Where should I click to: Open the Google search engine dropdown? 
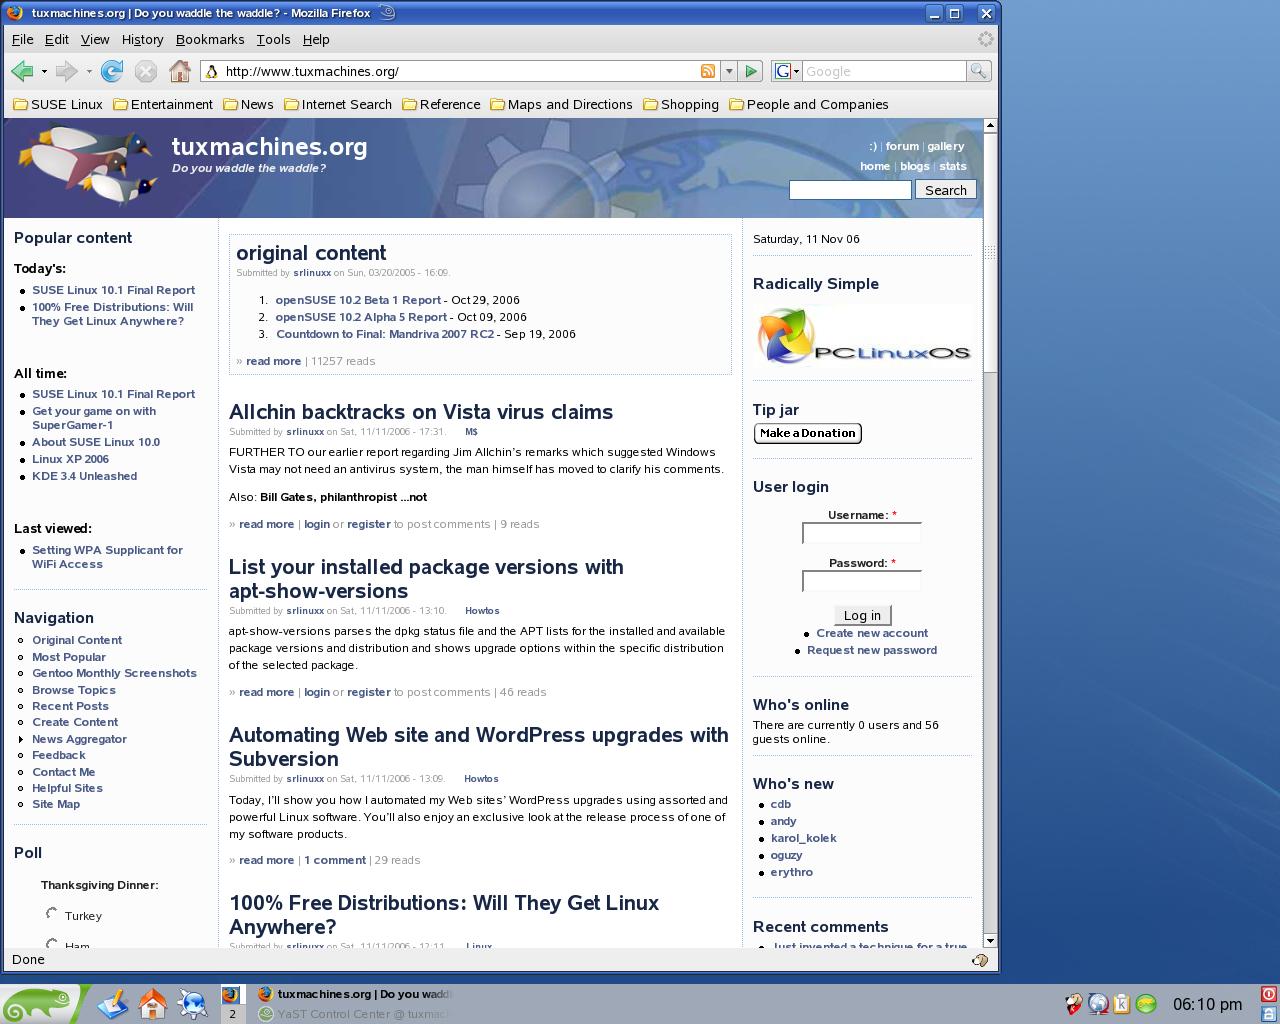click(788, 71)
